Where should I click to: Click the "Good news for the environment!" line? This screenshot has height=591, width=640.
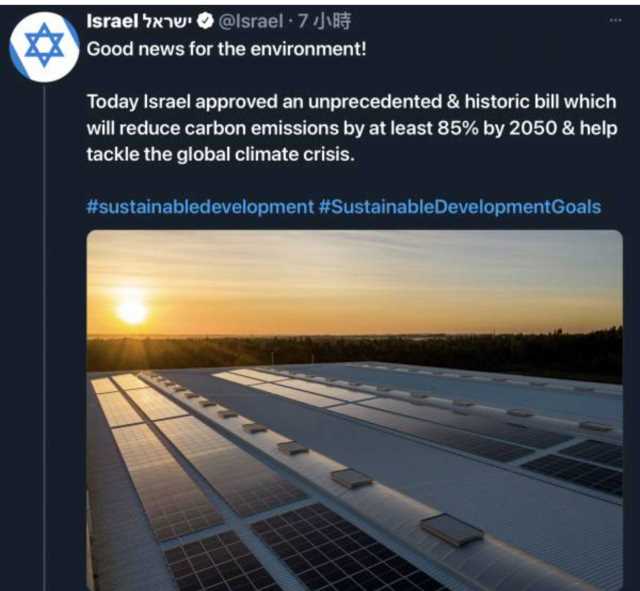coord(227,48)
